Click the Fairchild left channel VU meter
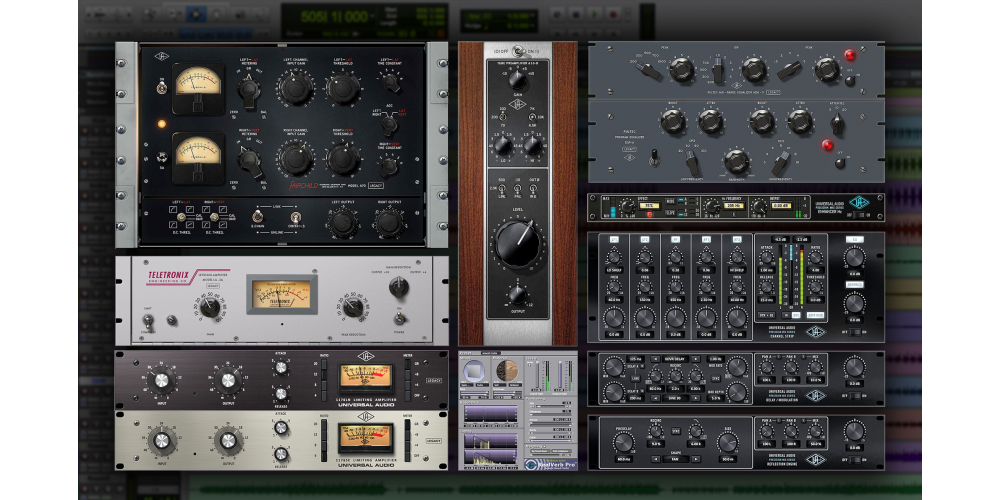Viewport: 1000px width, 500px height. [198, 88]
